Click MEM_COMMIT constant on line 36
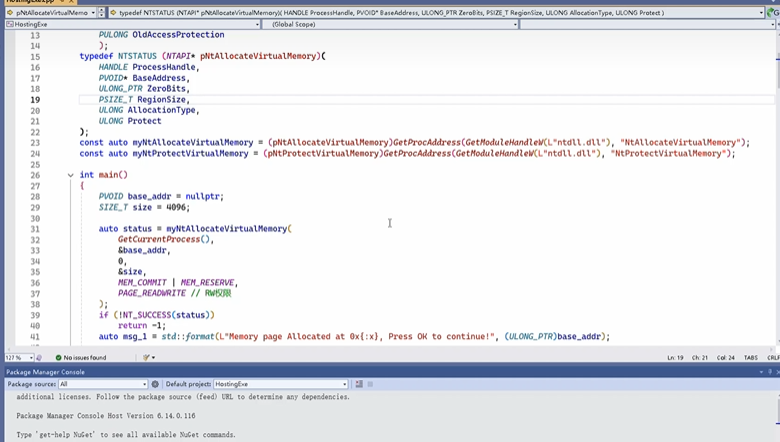 [142, 282]
